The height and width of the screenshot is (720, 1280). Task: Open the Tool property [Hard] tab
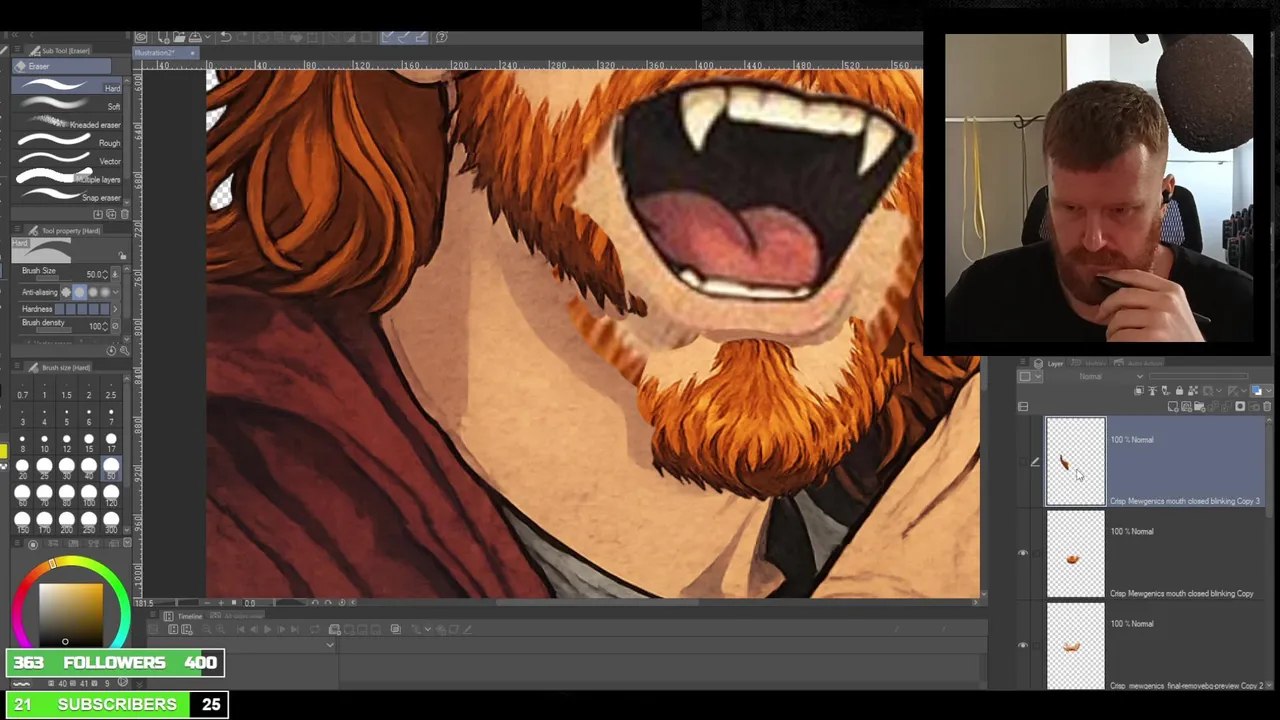tap(64, 231)
